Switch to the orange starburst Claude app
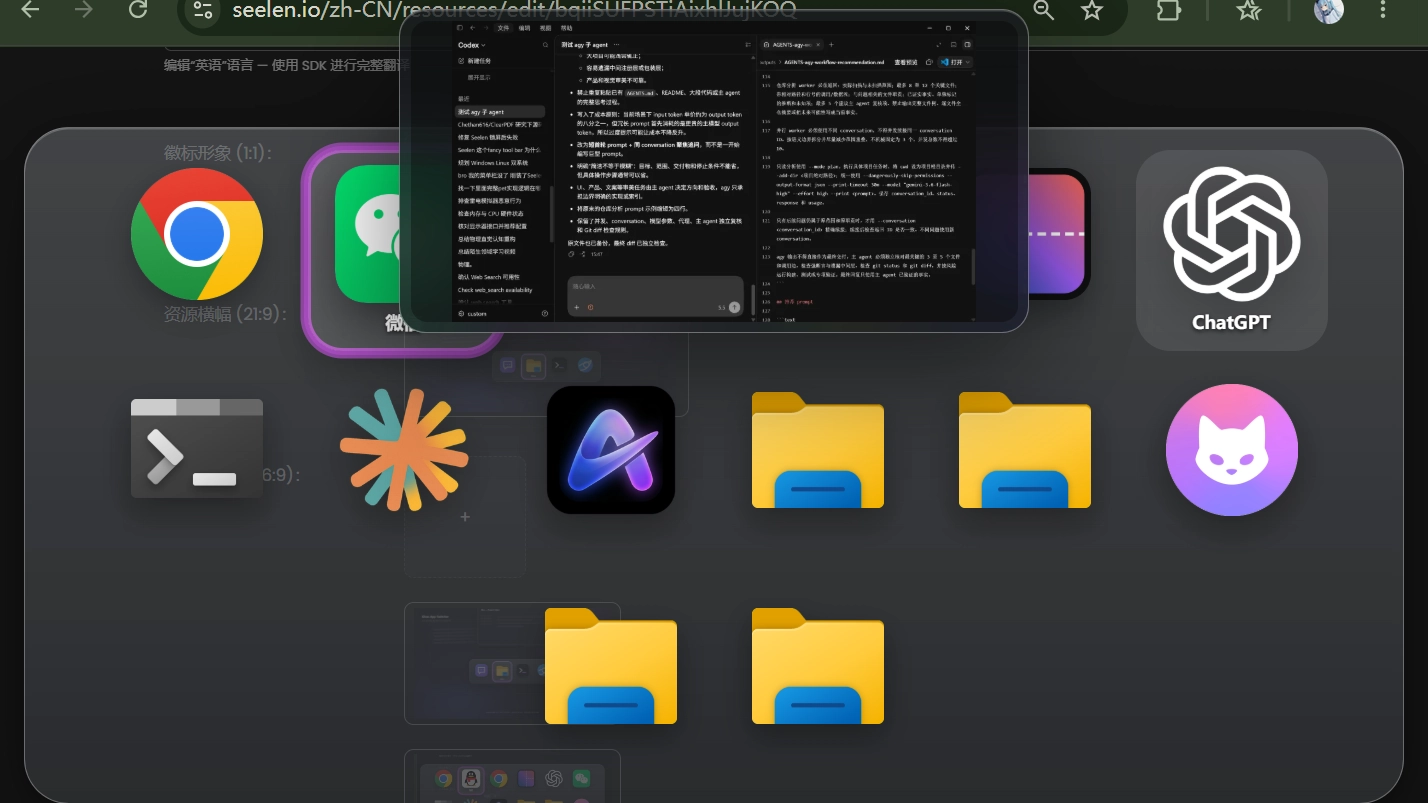1428x803 pixels. pos(403,449)
